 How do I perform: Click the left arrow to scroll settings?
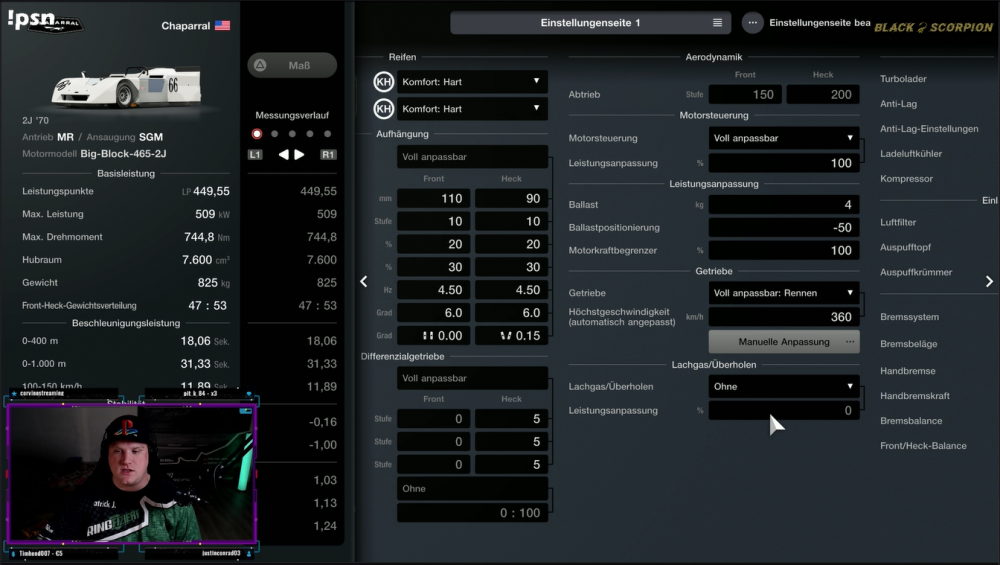click(364, 282)
